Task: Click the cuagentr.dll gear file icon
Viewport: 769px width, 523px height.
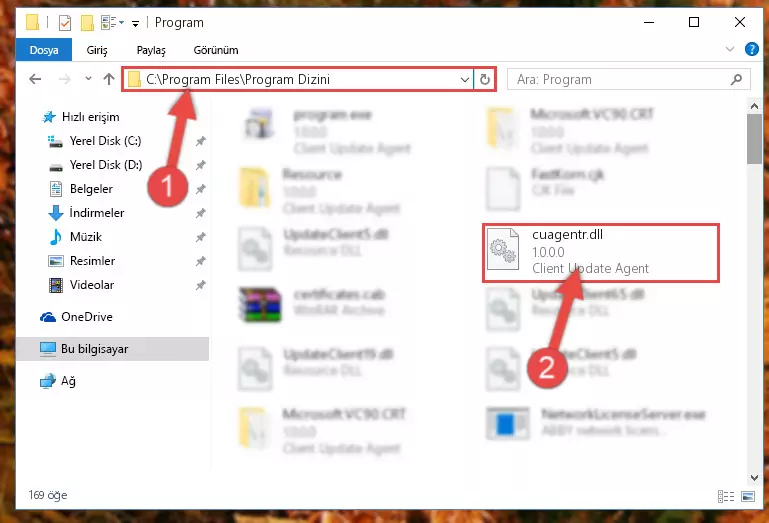Action: pos(503,249)
